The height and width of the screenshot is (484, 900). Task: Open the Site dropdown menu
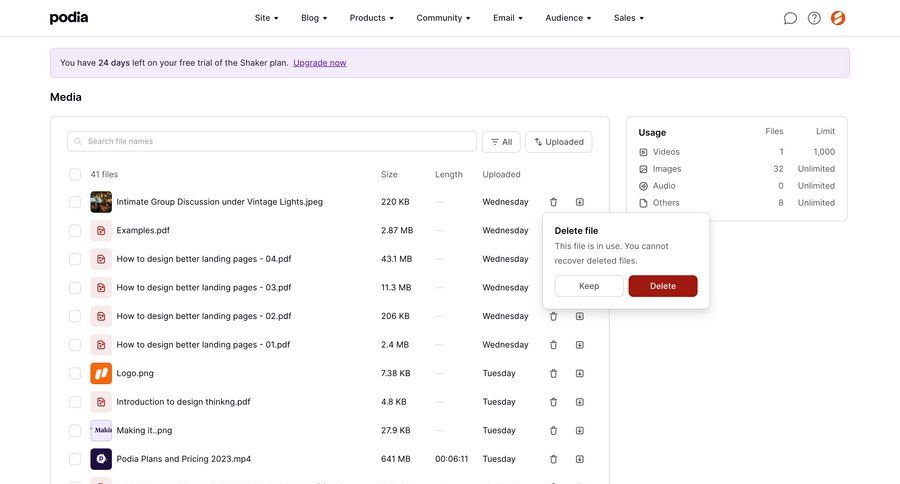(x=266, y=18)
